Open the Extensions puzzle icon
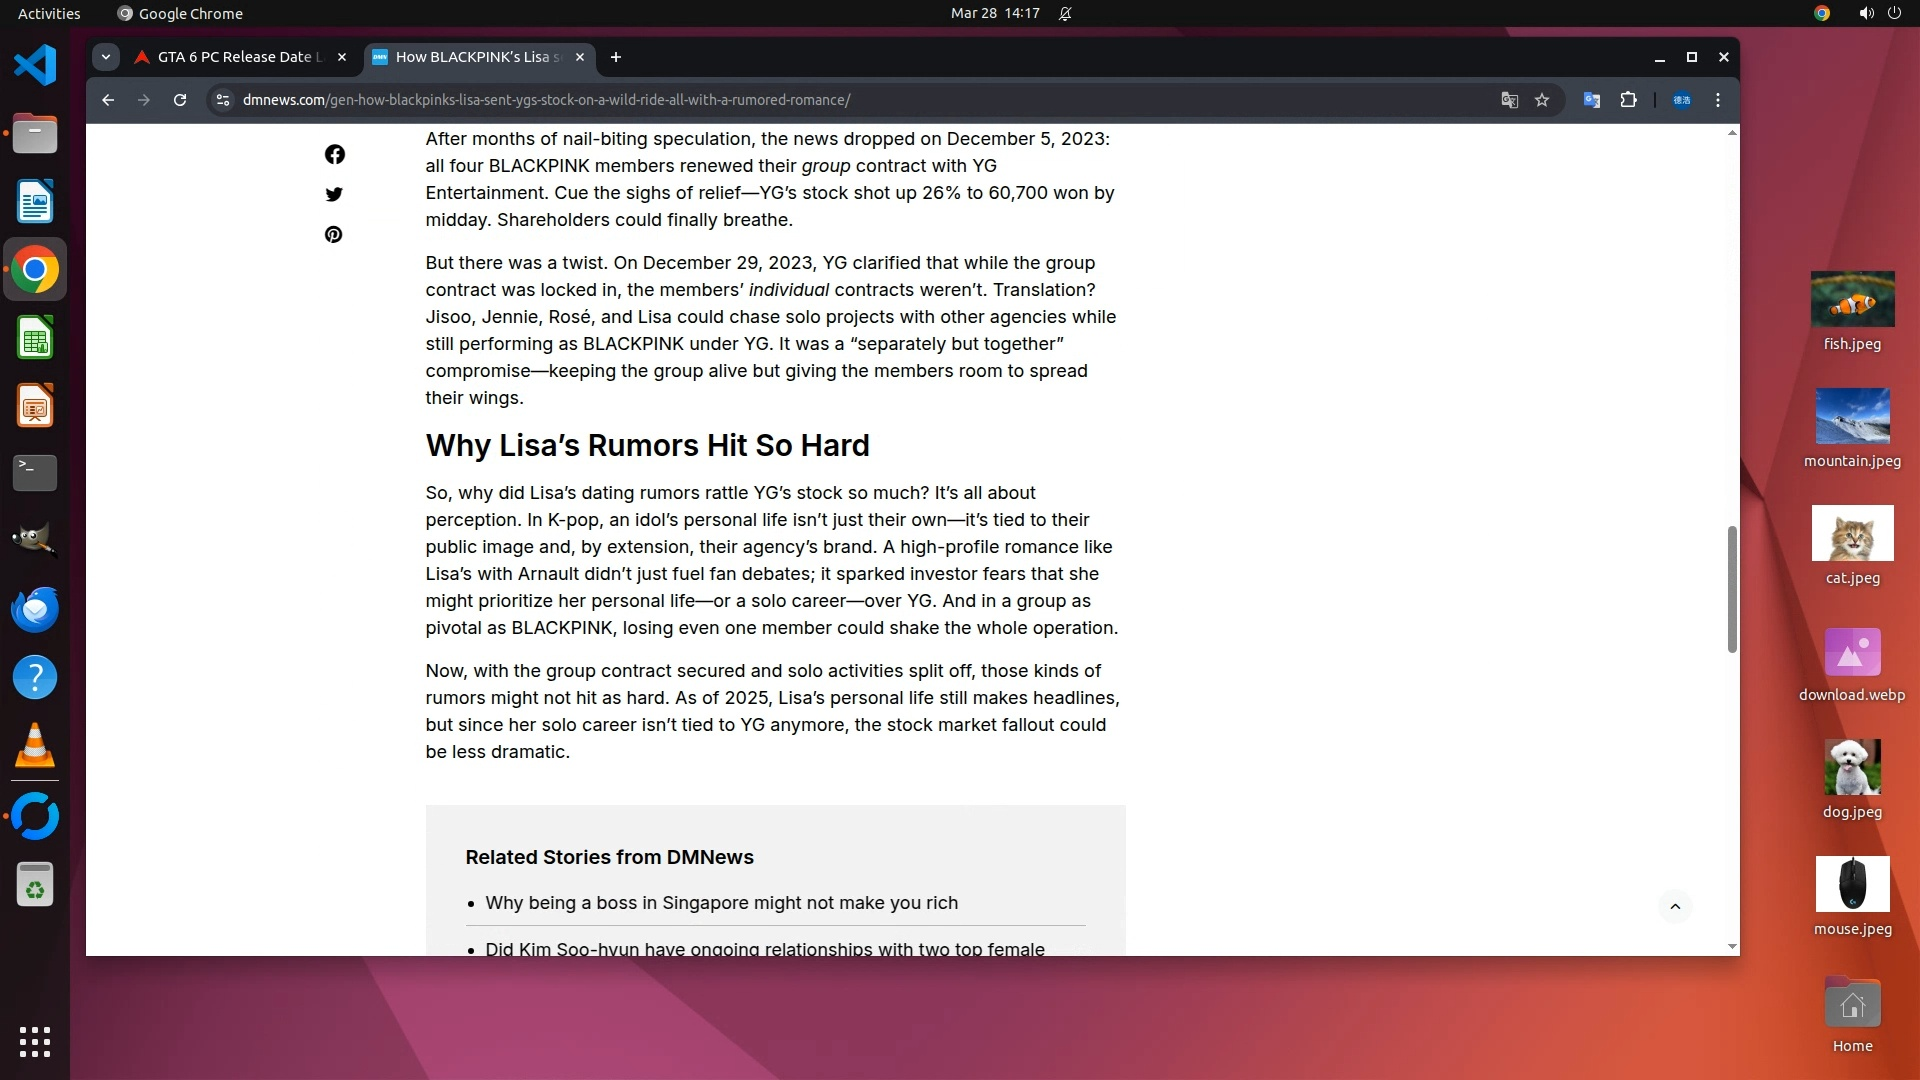The image size is (1920, 1080). point(1628,100)
